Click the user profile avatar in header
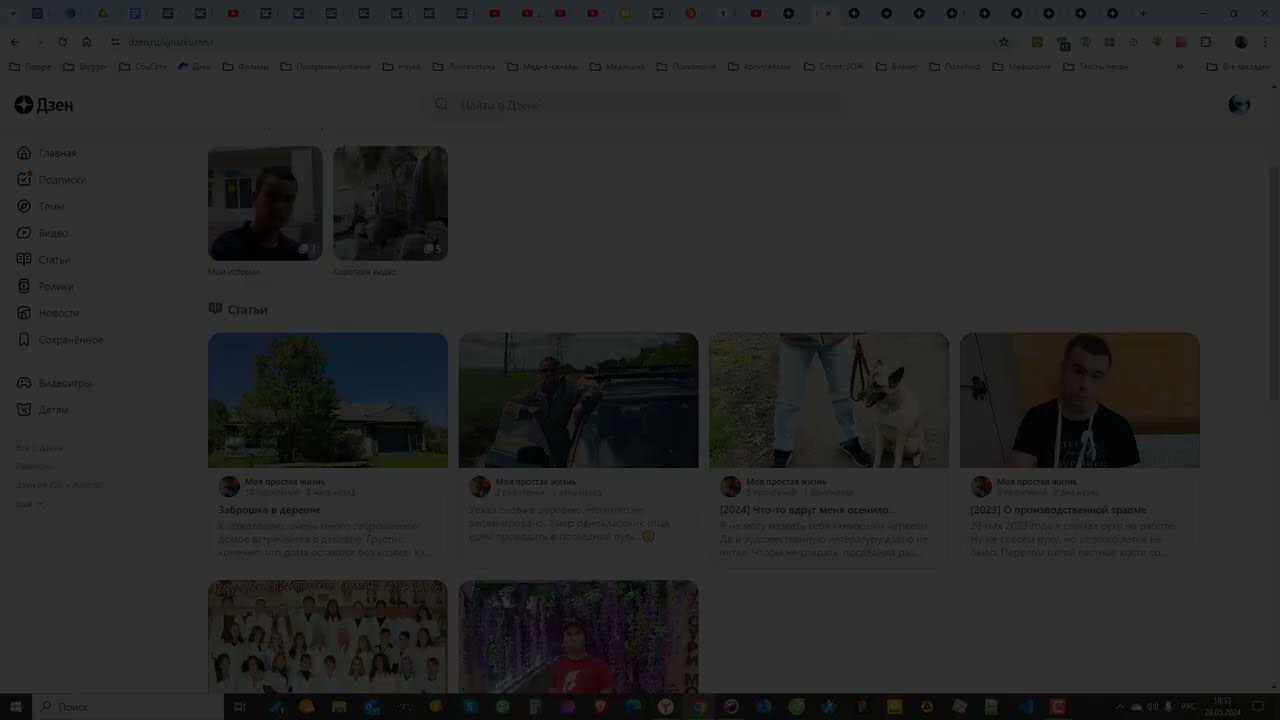1280x720 pixels. 1239,105
